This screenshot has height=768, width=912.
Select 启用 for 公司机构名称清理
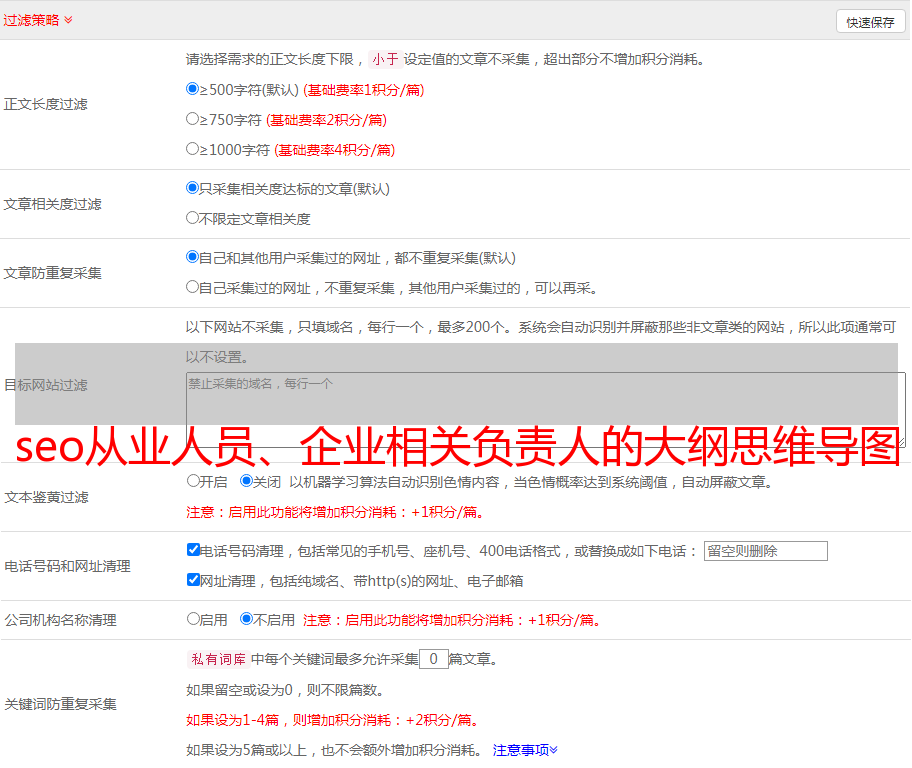pyautogui.click(x=193, y=619)
